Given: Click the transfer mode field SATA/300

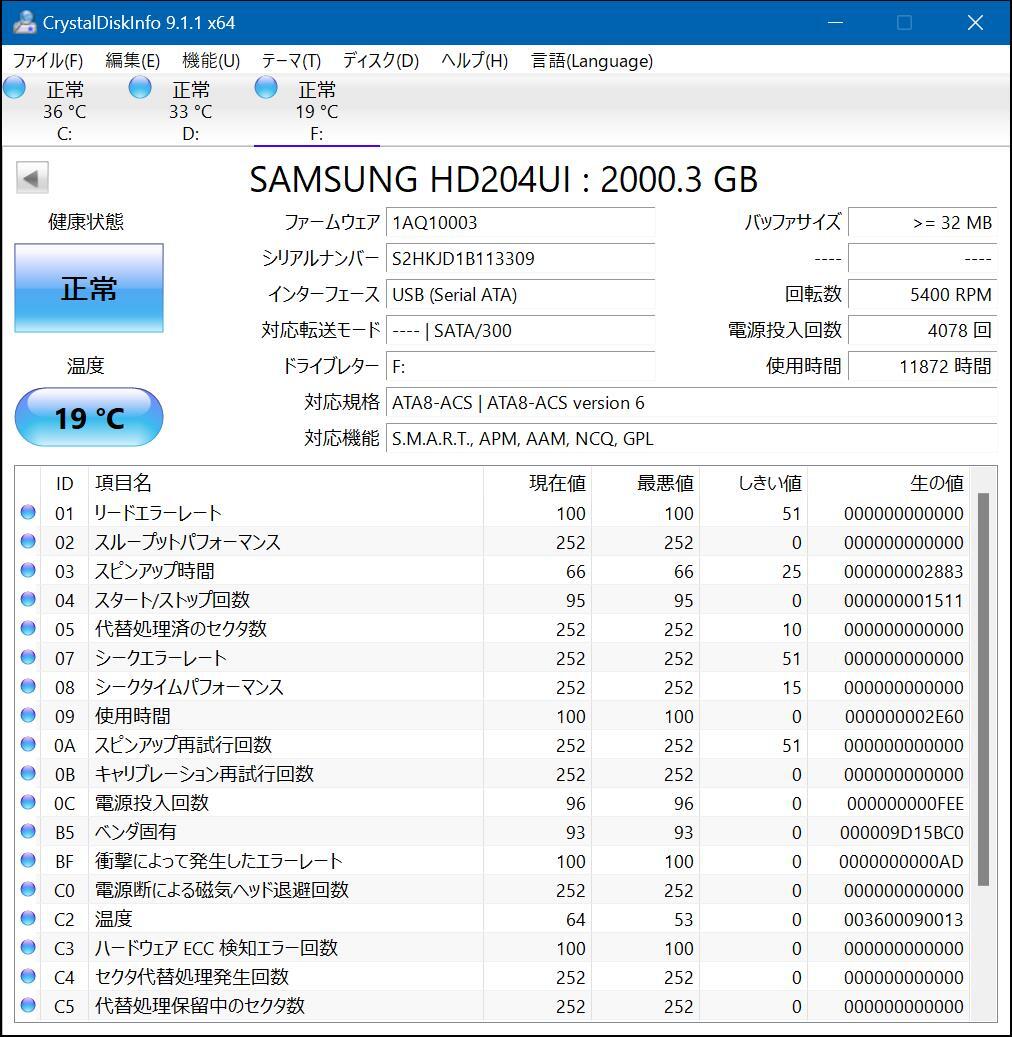Looking at the screenshot, I should pyautogui.click(x=520, y=330).
